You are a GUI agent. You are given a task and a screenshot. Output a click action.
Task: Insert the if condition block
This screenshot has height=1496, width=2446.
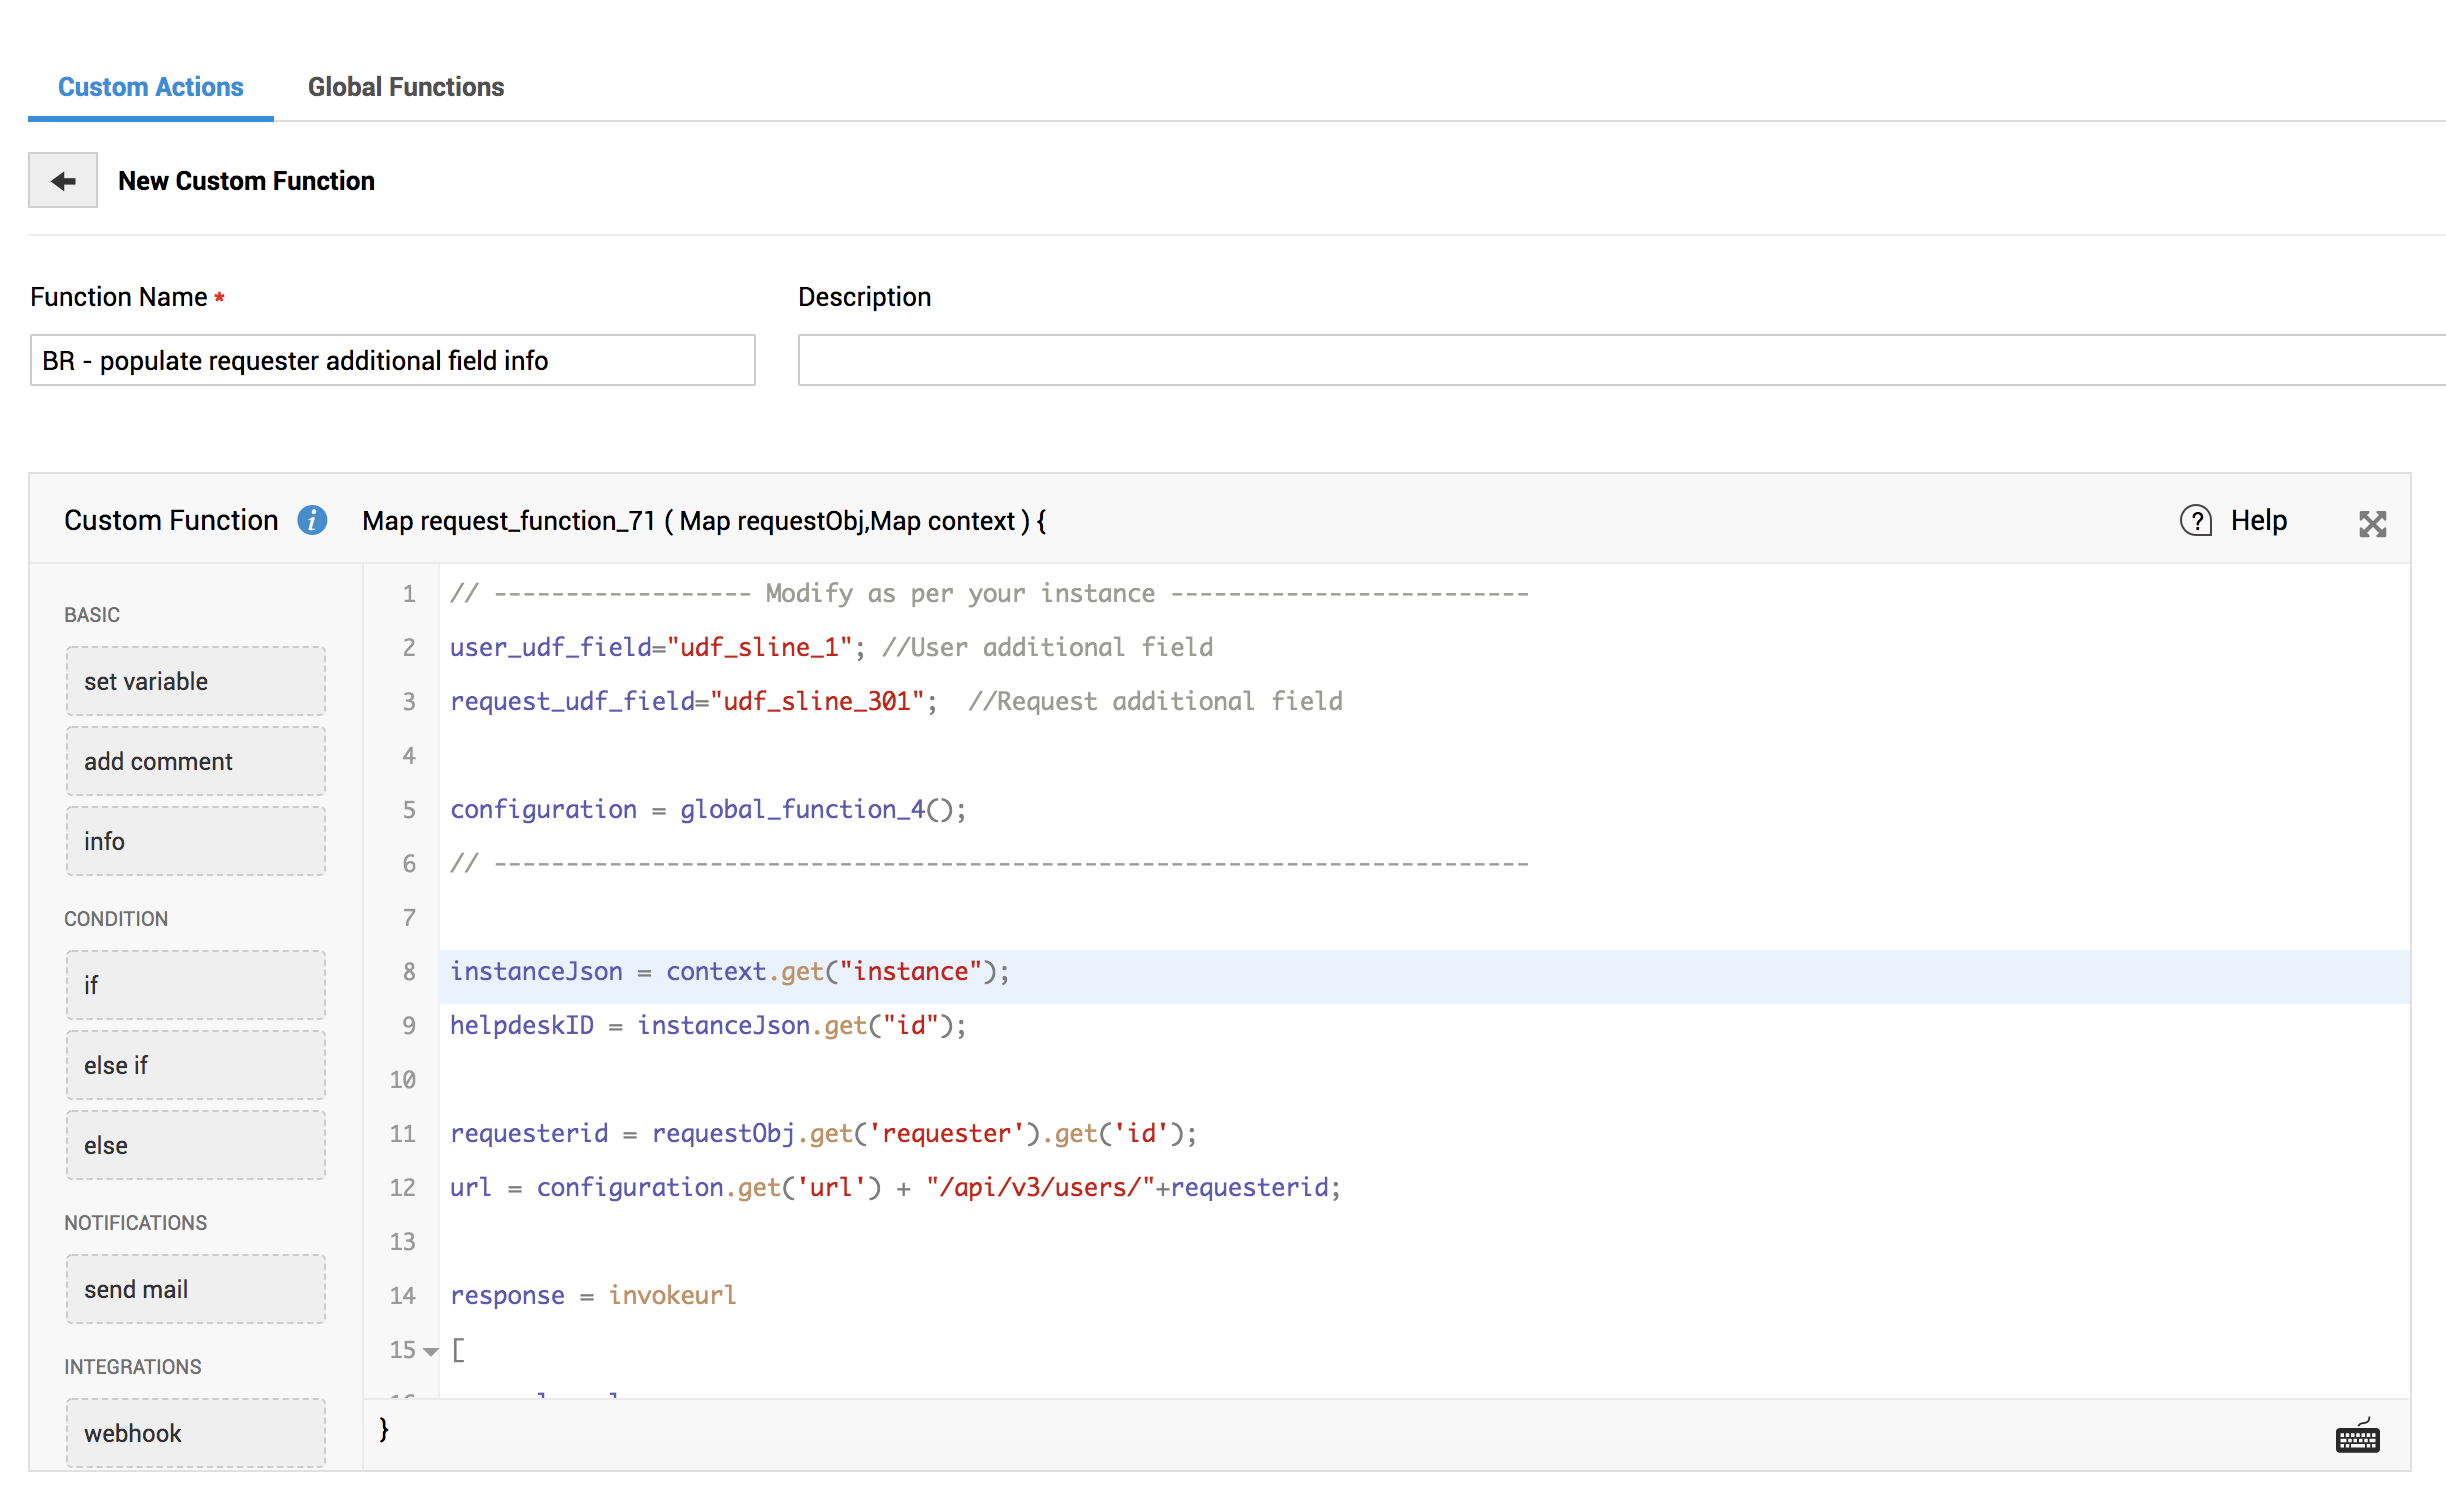tap(196, 985)
